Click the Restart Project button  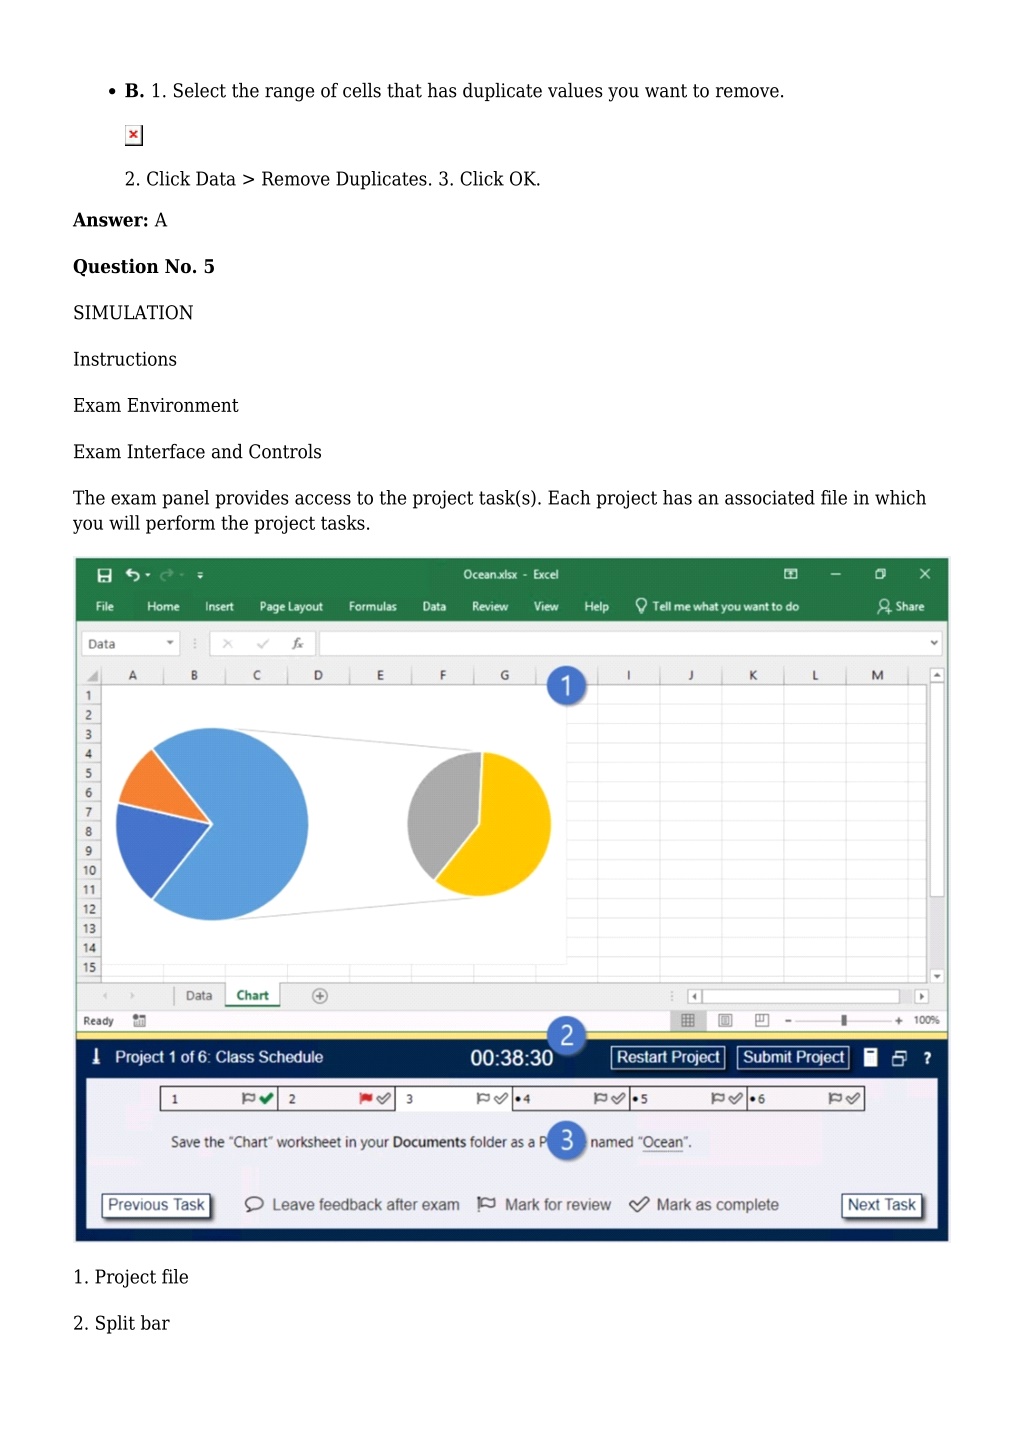[x=668, y=1057]
